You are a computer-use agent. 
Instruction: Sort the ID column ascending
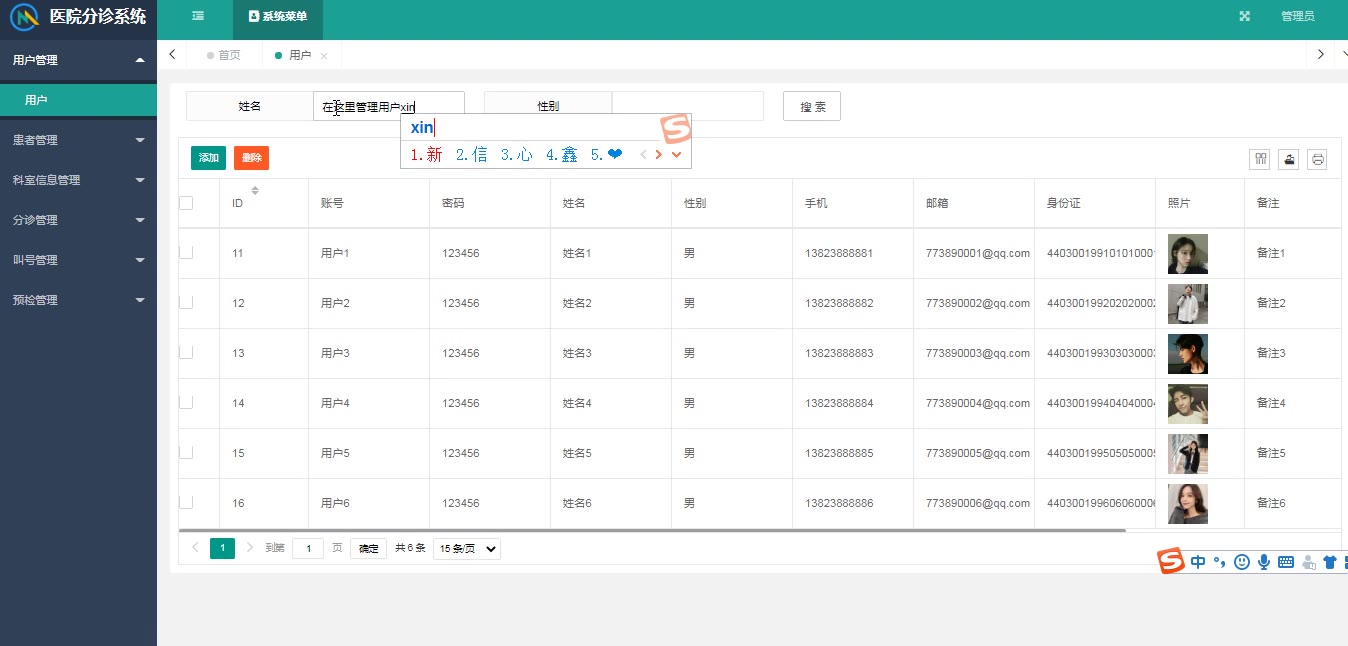(255, 187)
